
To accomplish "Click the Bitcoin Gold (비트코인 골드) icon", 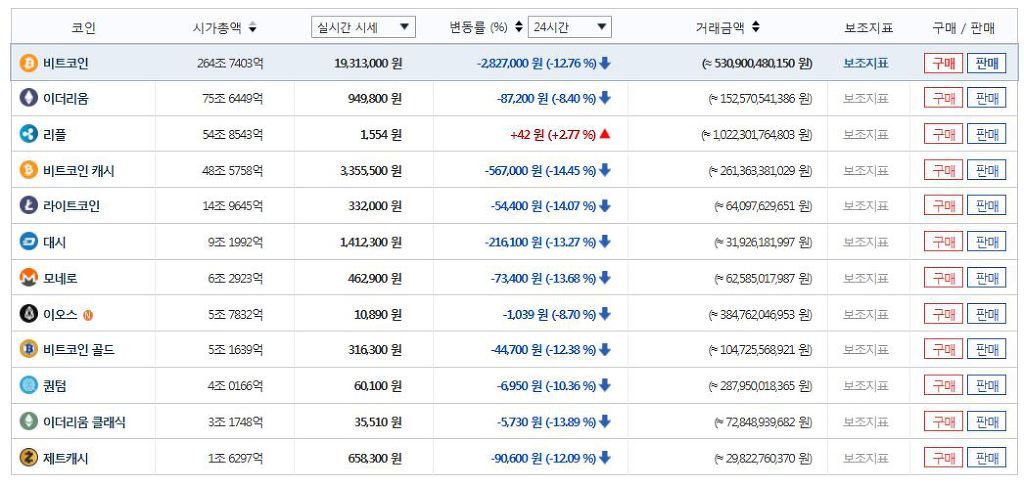I will [x=29, y=350].
